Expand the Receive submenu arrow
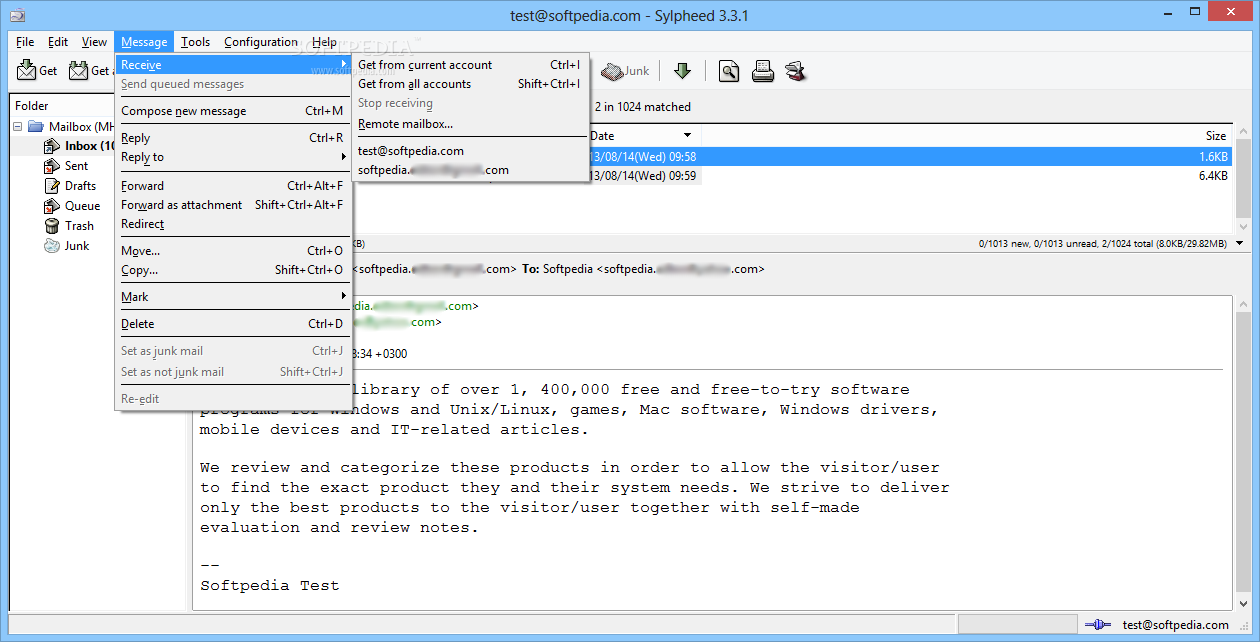 (344, 65)
